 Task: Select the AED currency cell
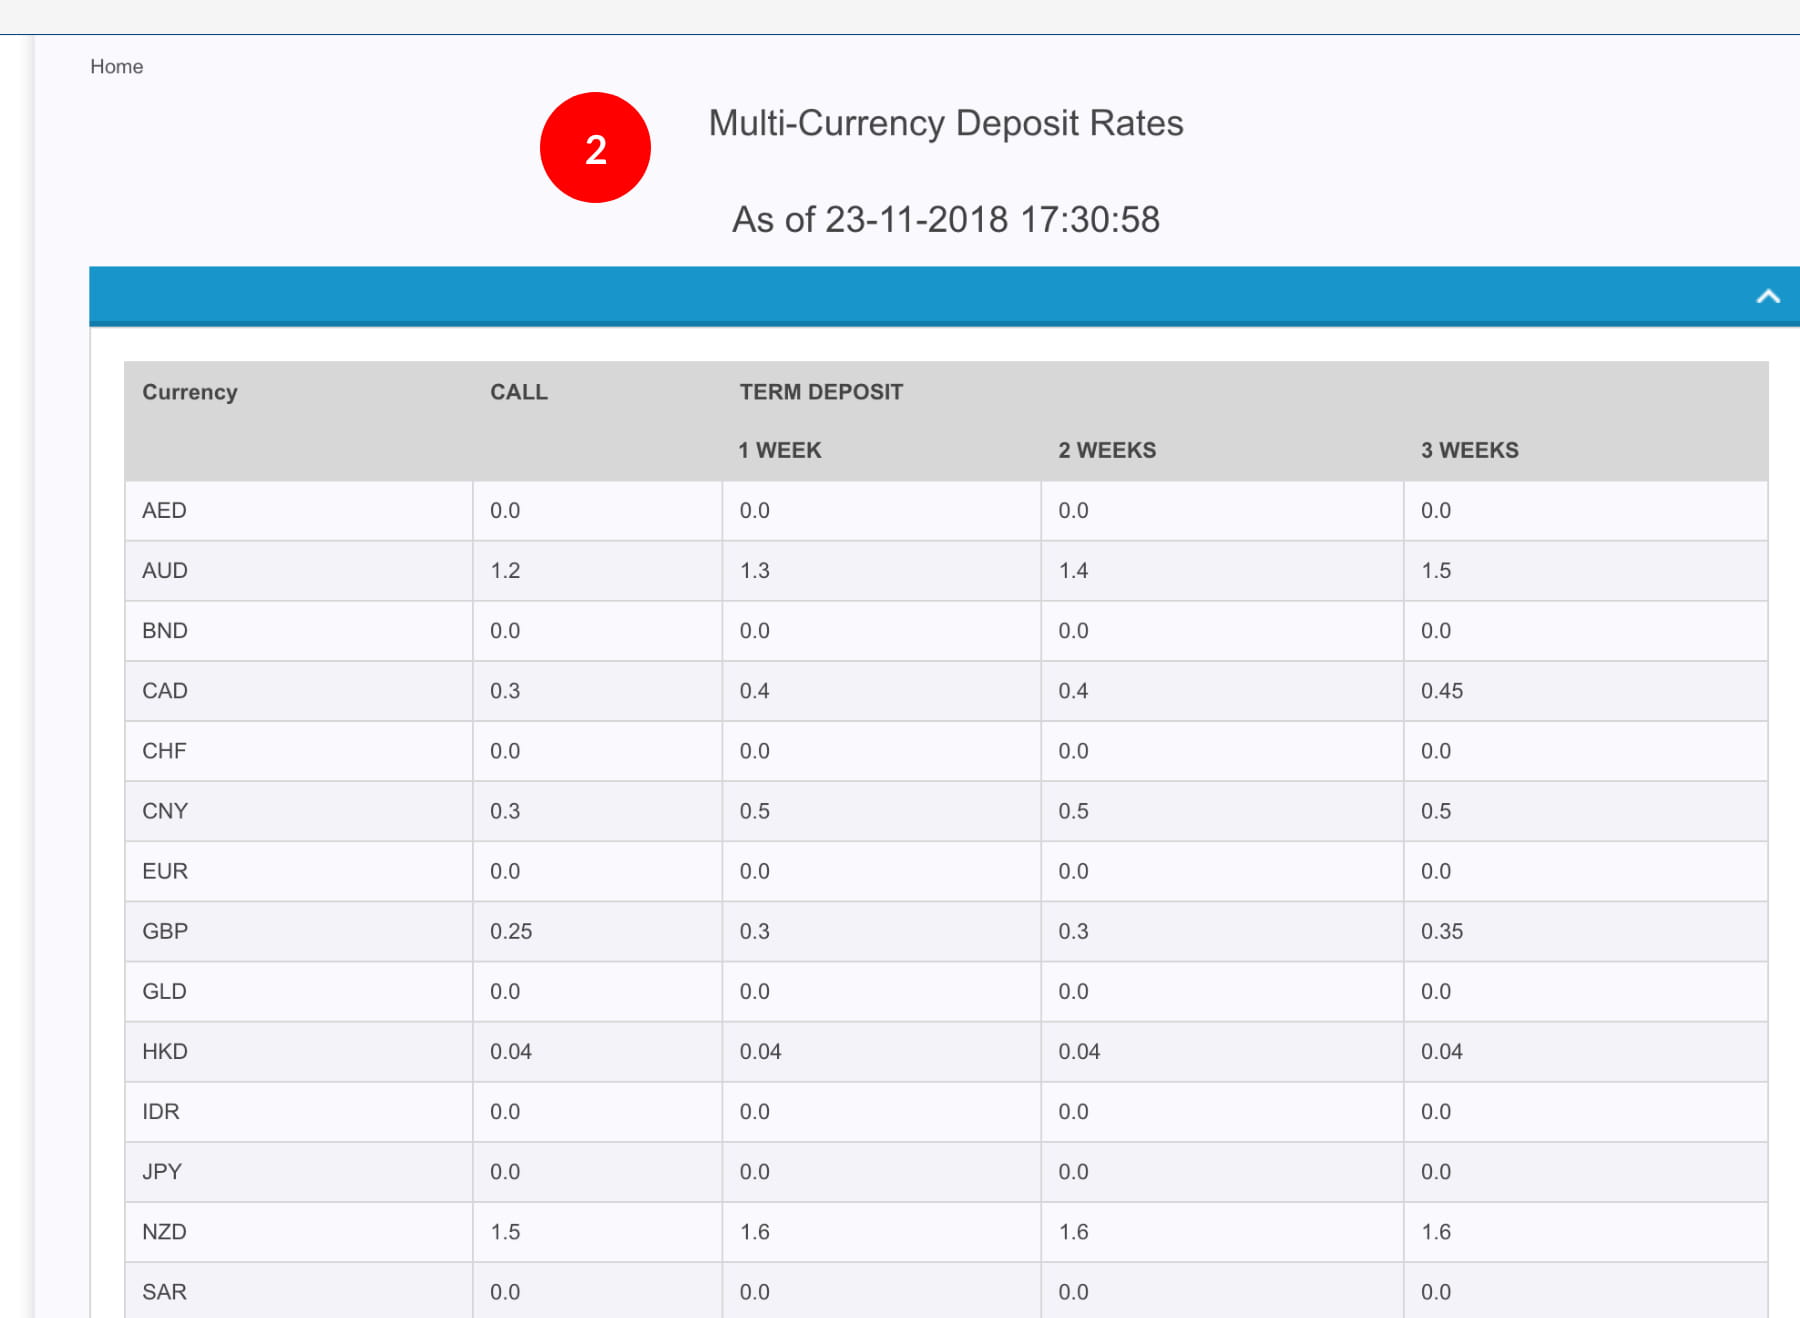(x=164, y=511)
